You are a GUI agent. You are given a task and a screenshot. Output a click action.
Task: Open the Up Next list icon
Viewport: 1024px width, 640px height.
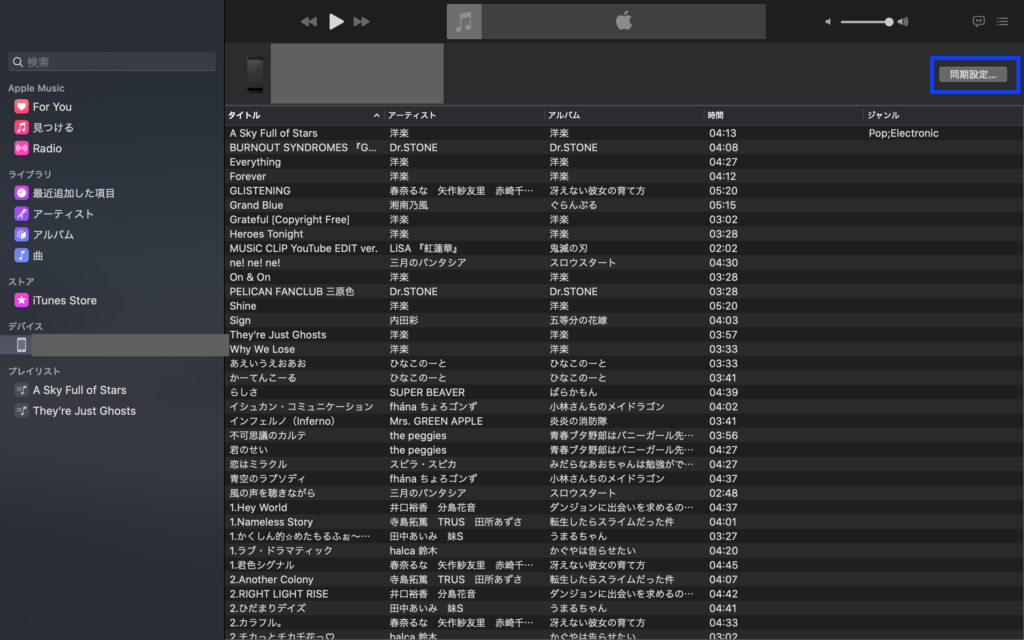pyautogui.click(x=1002, y=22)
